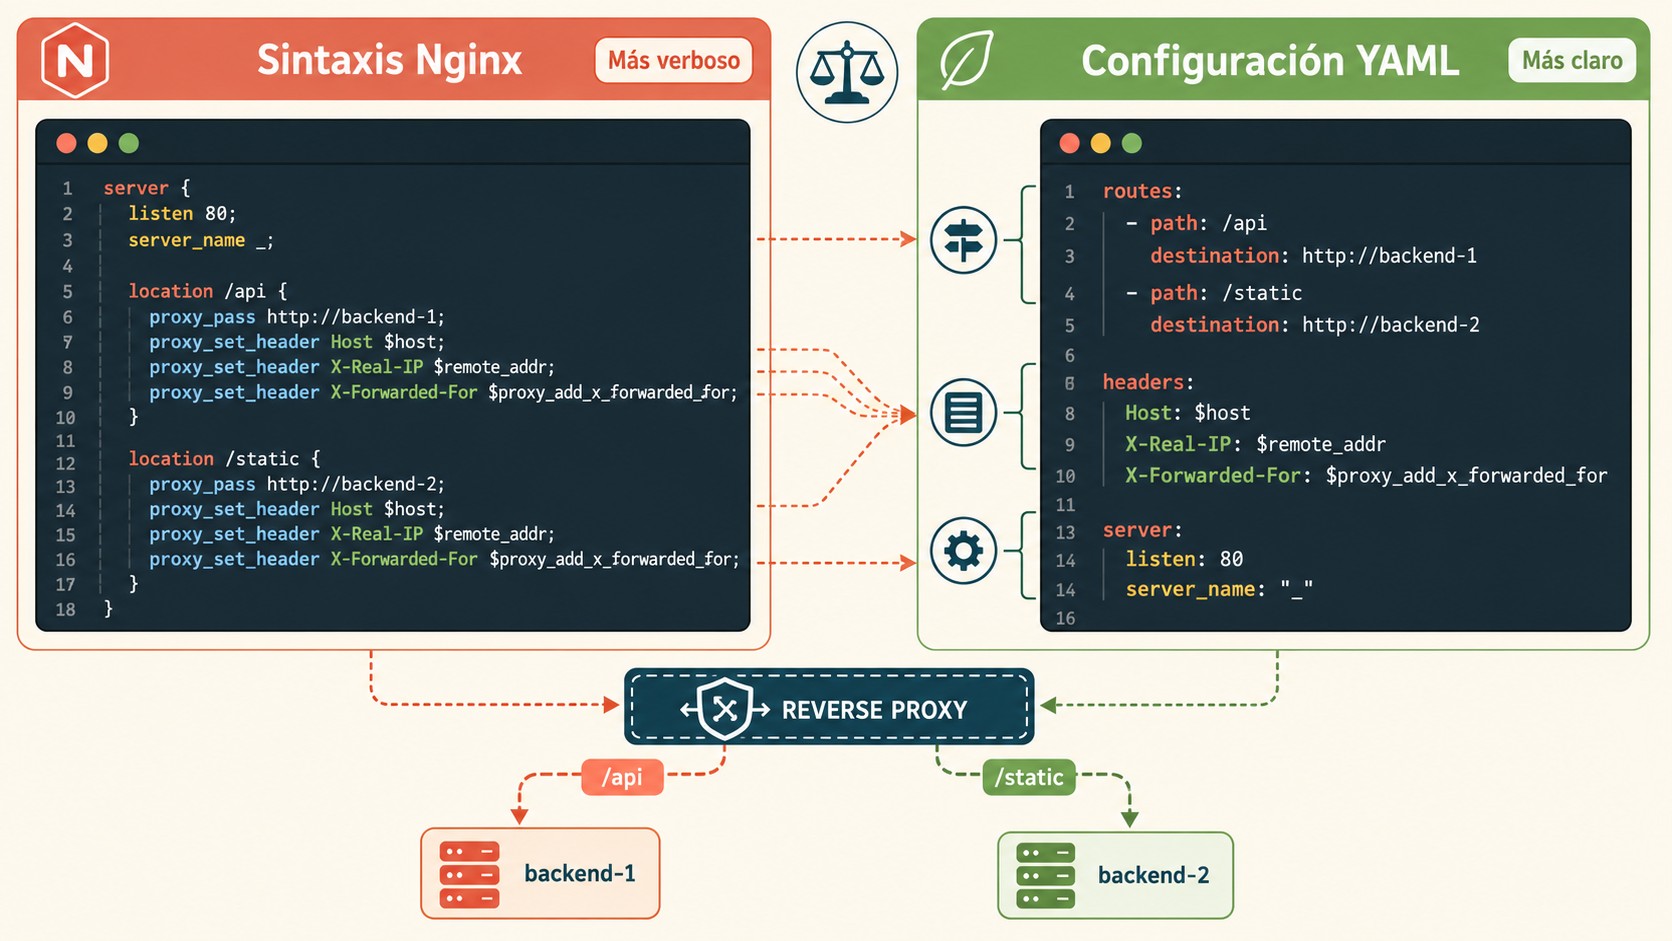Click "Host: $host" in YAML
Image resolution: width=1672 pixels, height=941 pixels.
1187,413
